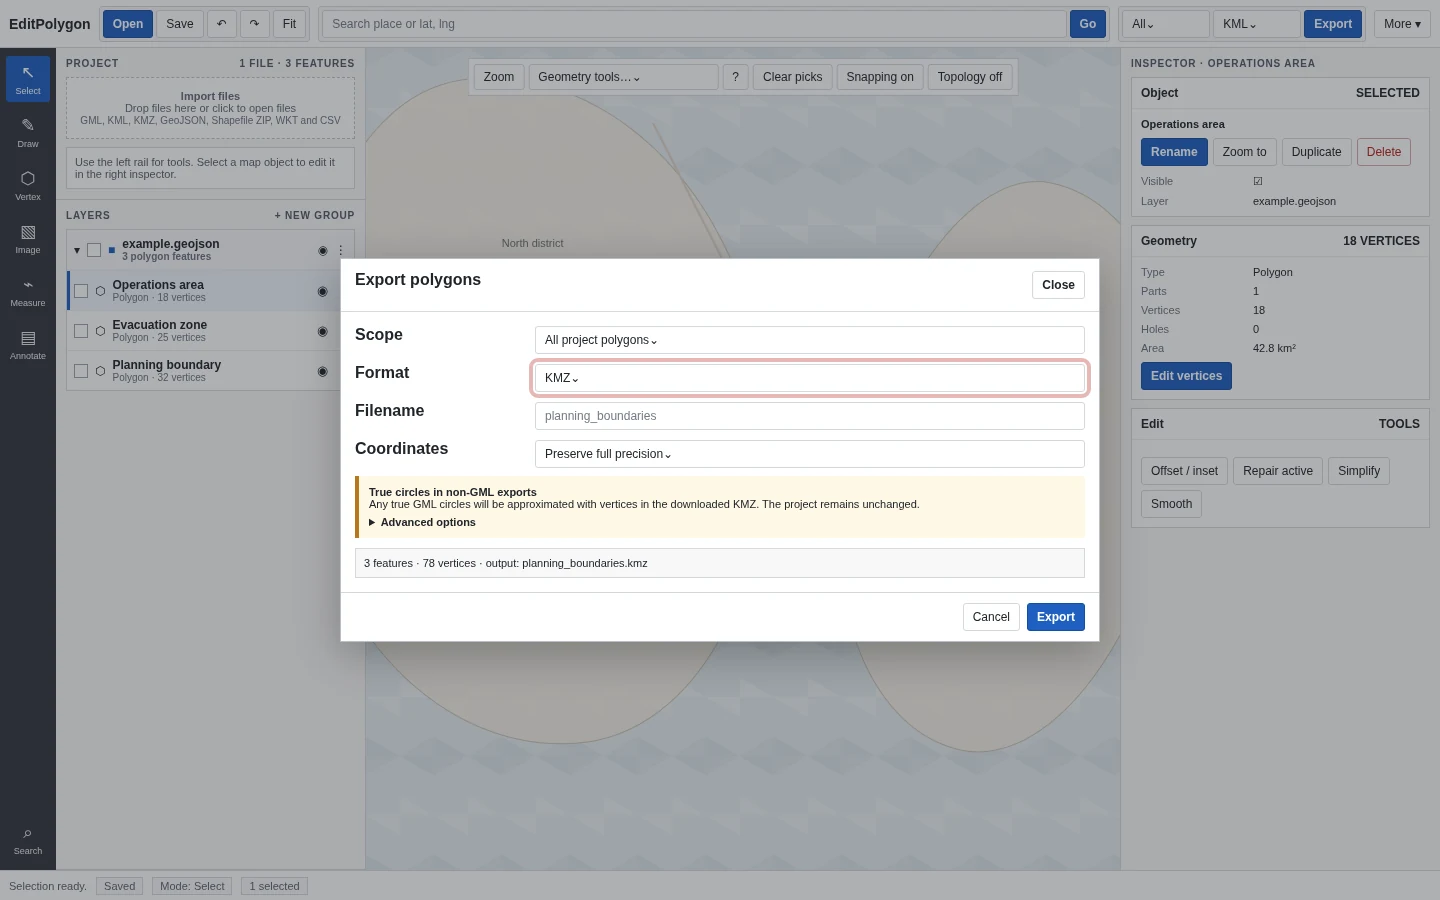Pick the Measure tool

(28, 291)
